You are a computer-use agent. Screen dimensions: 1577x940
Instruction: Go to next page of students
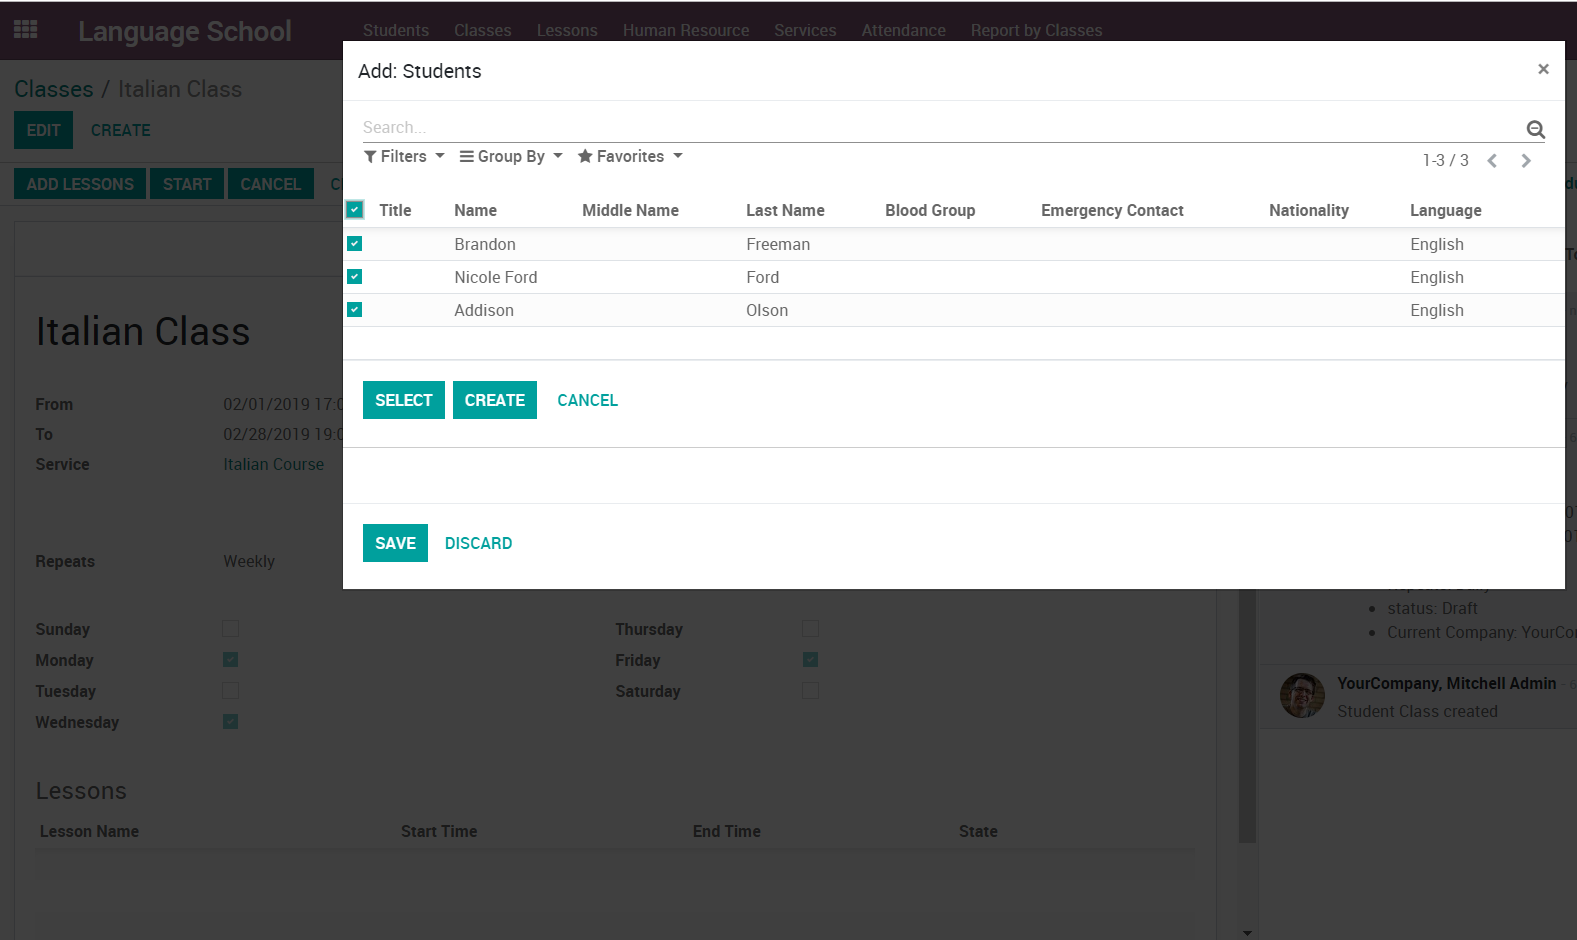(x=1525, y=161)
